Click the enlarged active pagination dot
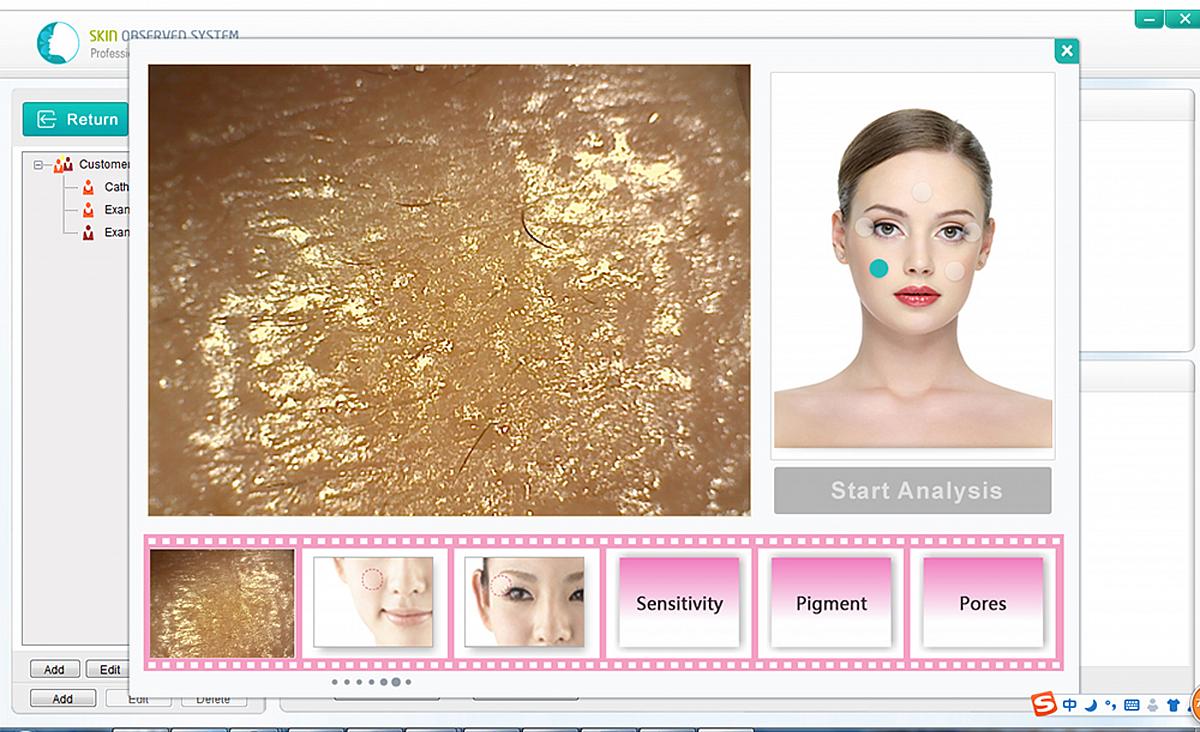 point(396,682)
